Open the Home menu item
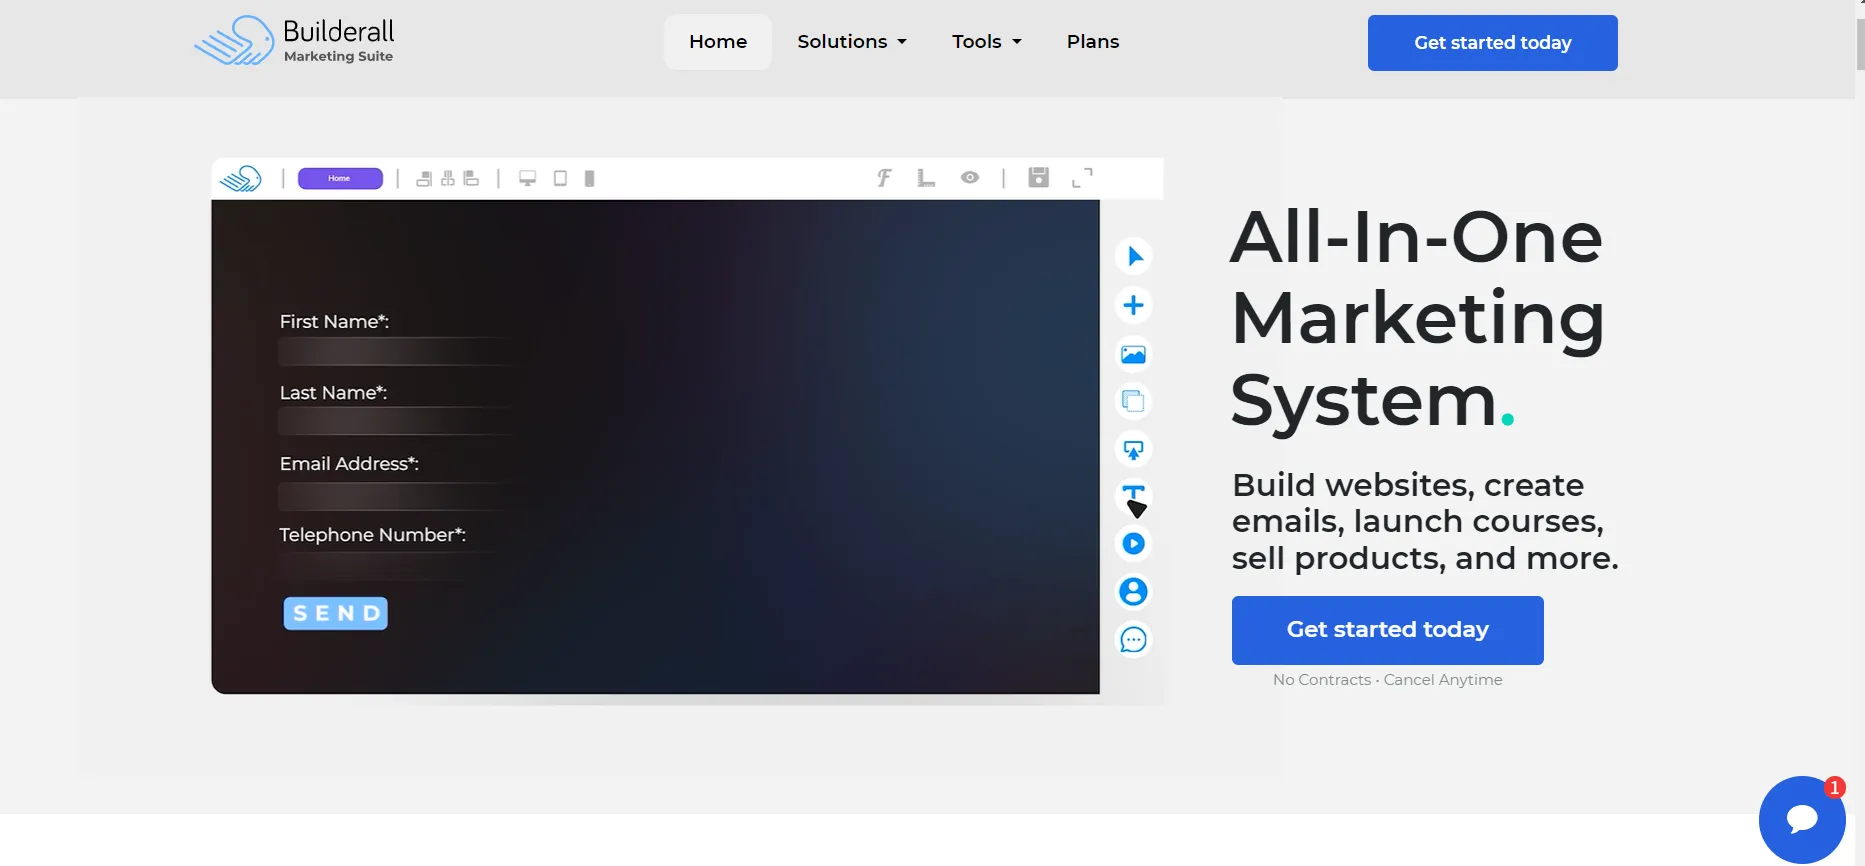The height and width of the screenshot is (866, 1865). pos(718,42)
